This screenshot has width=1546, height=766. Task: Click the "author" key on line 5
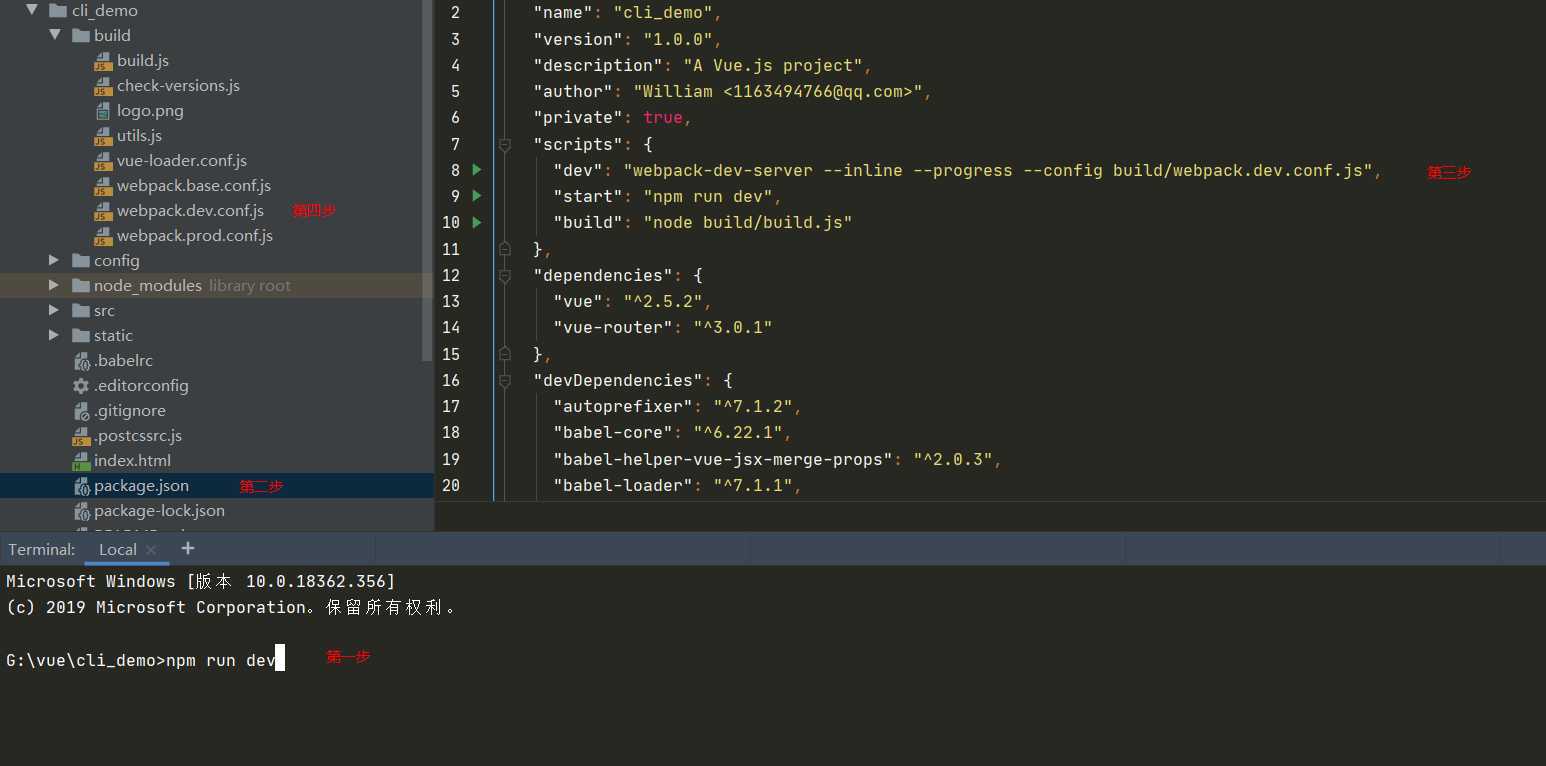coord(572,91)
